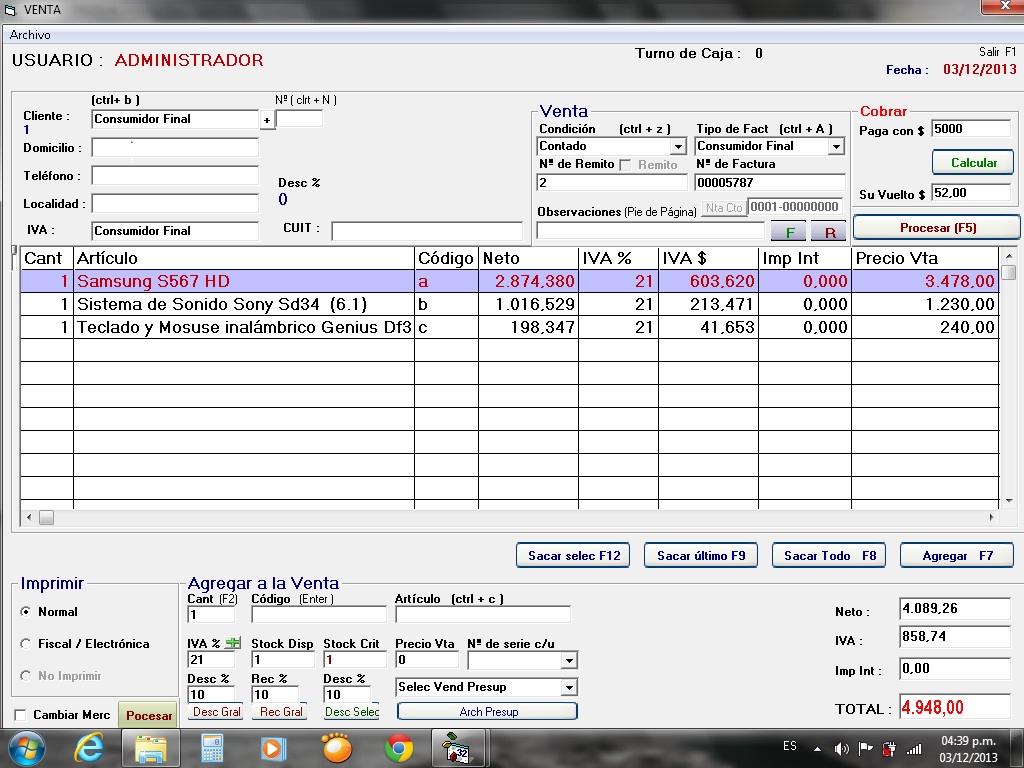Launch Internet Explorer from the taskbar
This screenshot has width=1024, height=768.
pyautogui.click(x=89, y=748)
